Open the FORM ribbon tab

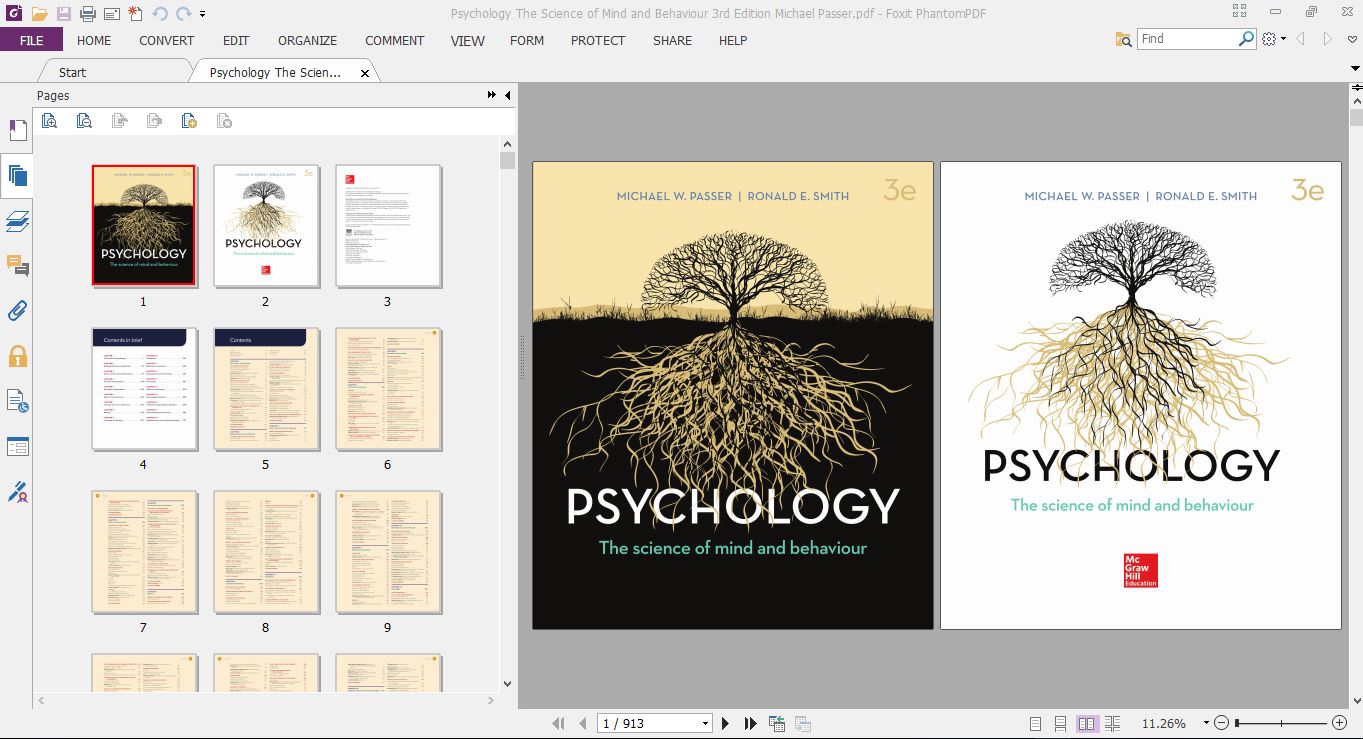[x=527, y=40]
